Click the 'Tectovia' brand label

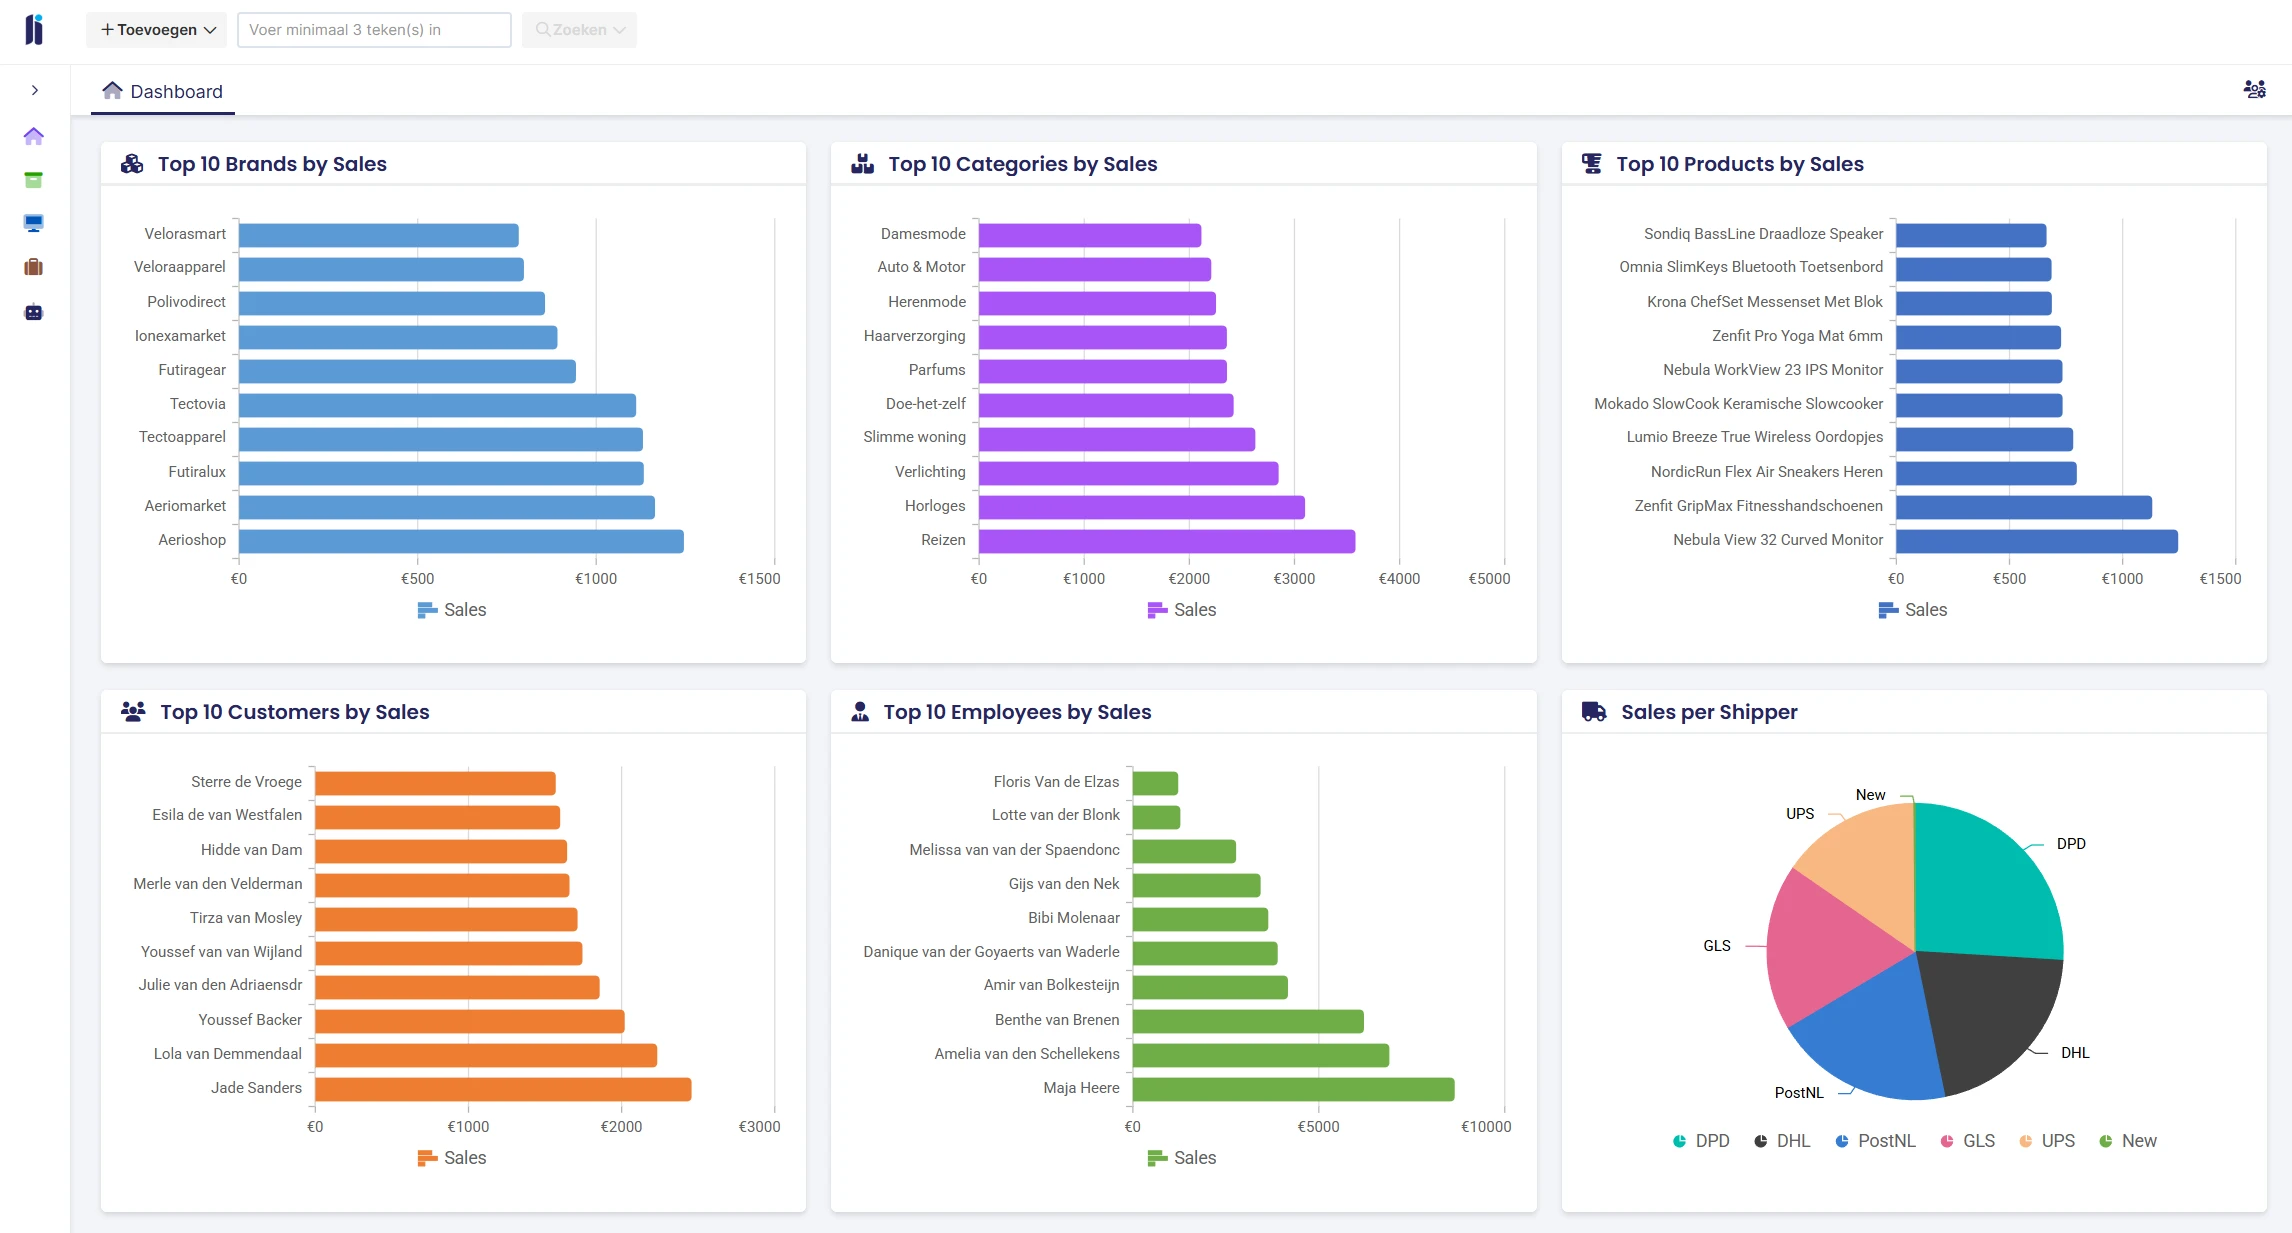pos(198,404)
